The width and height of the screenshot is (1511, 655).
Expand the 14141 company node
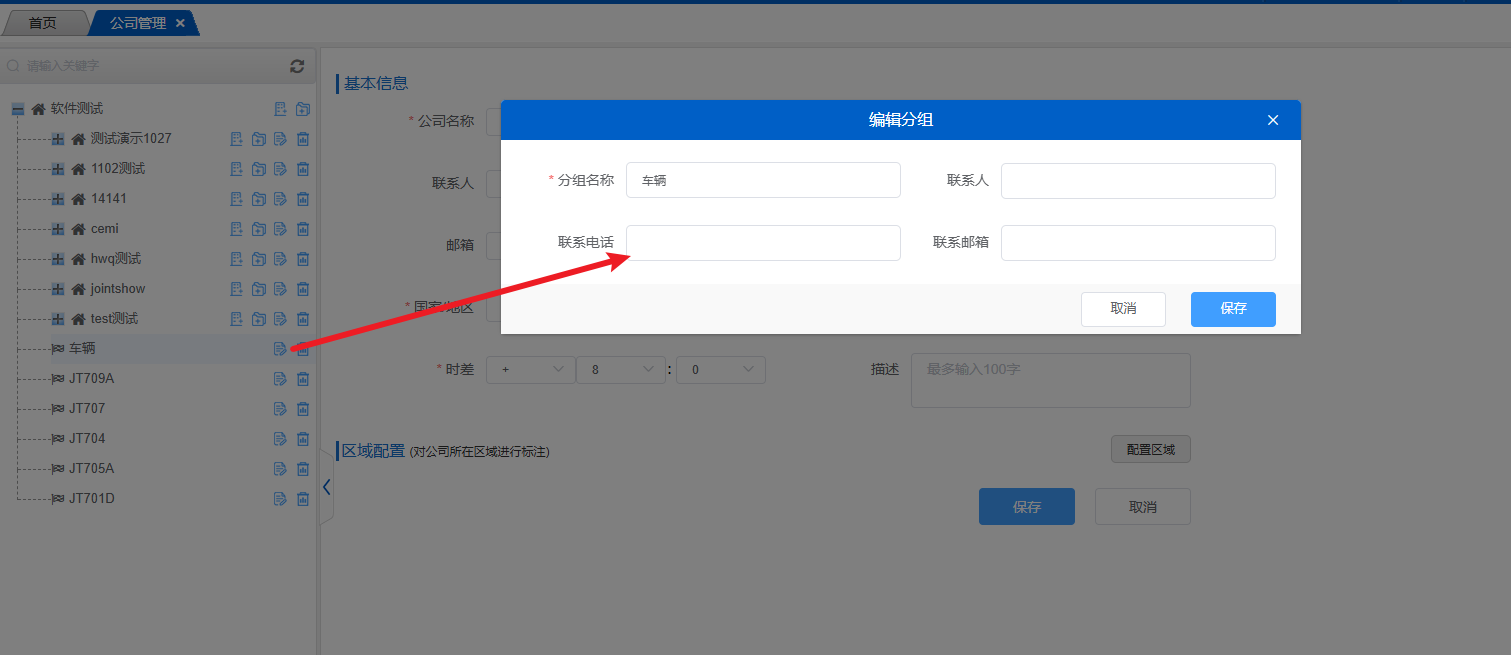pos(58,199)
